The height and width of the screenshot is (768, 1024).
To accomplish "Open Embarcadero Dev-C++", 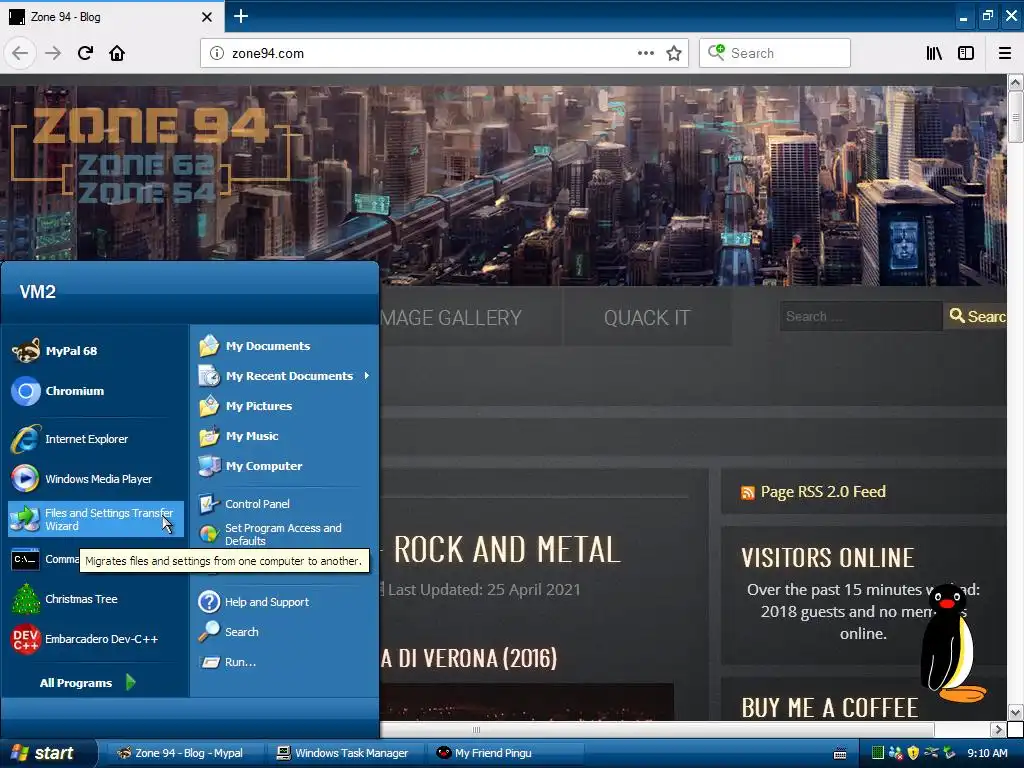I will tap(95, 639).
